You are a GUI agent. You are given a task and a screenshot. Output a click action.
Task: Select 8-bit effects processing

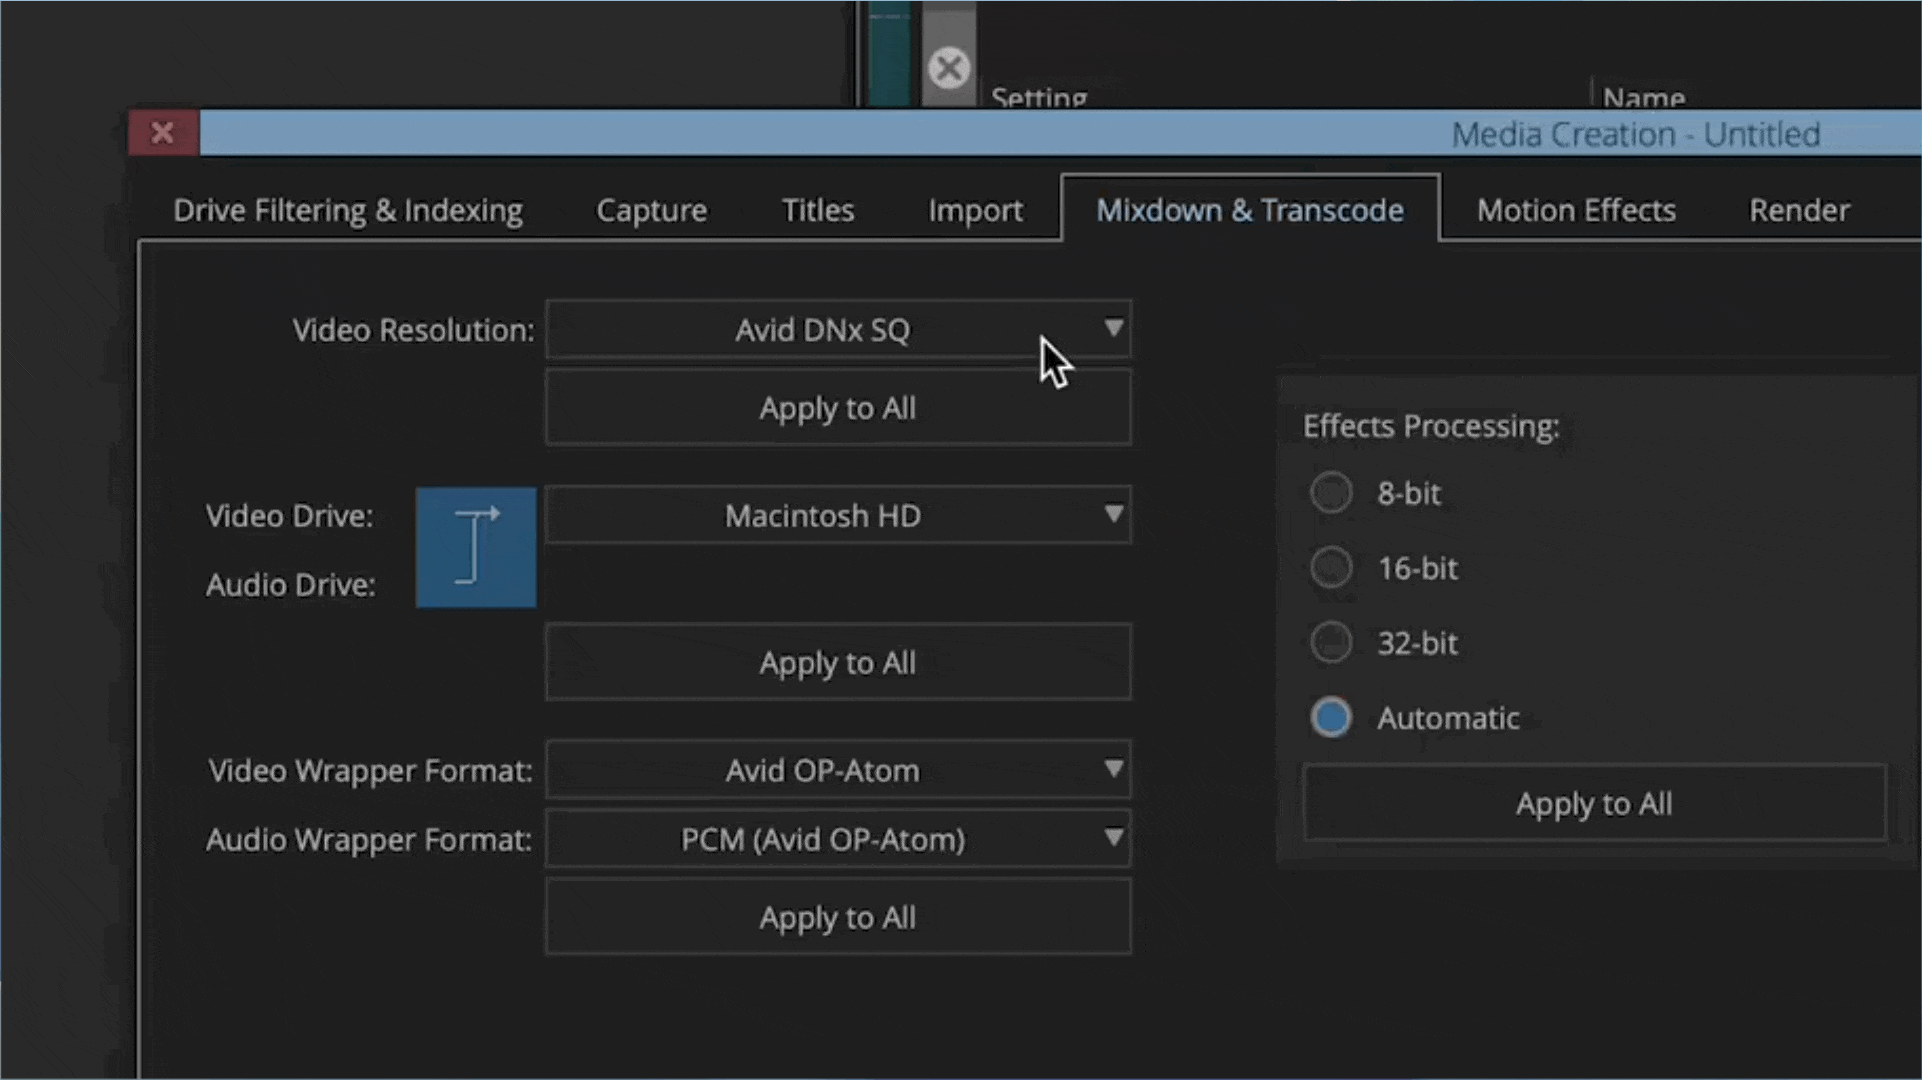(x=1331, y=493)
